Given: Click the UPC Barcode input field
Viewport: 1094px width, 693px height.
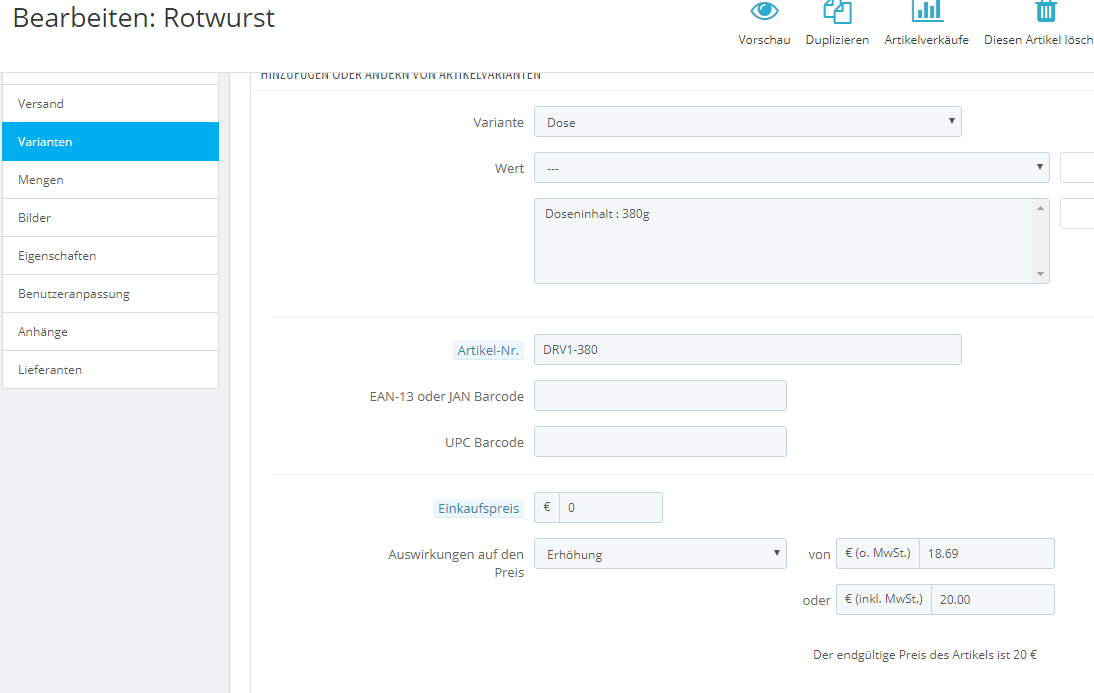Looking at the screenshot, I should pos(660,442).
